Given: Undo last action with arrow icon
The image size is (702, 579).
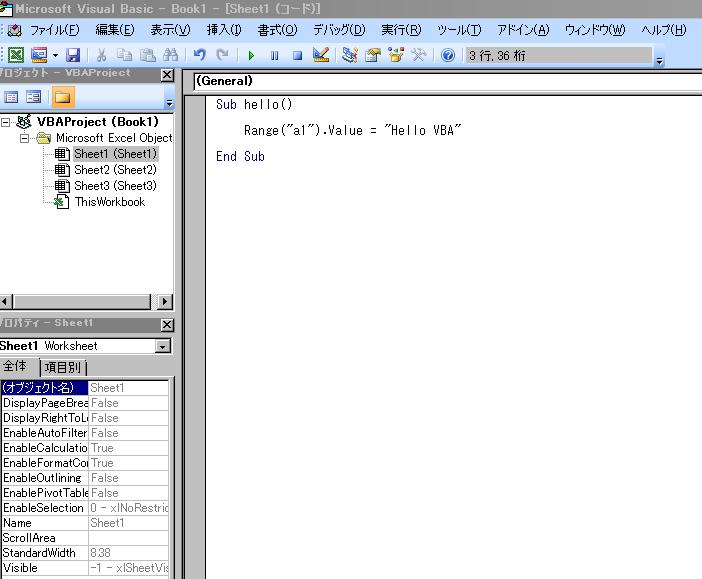Looking at the screenshot, I should [x=199, y=55].
